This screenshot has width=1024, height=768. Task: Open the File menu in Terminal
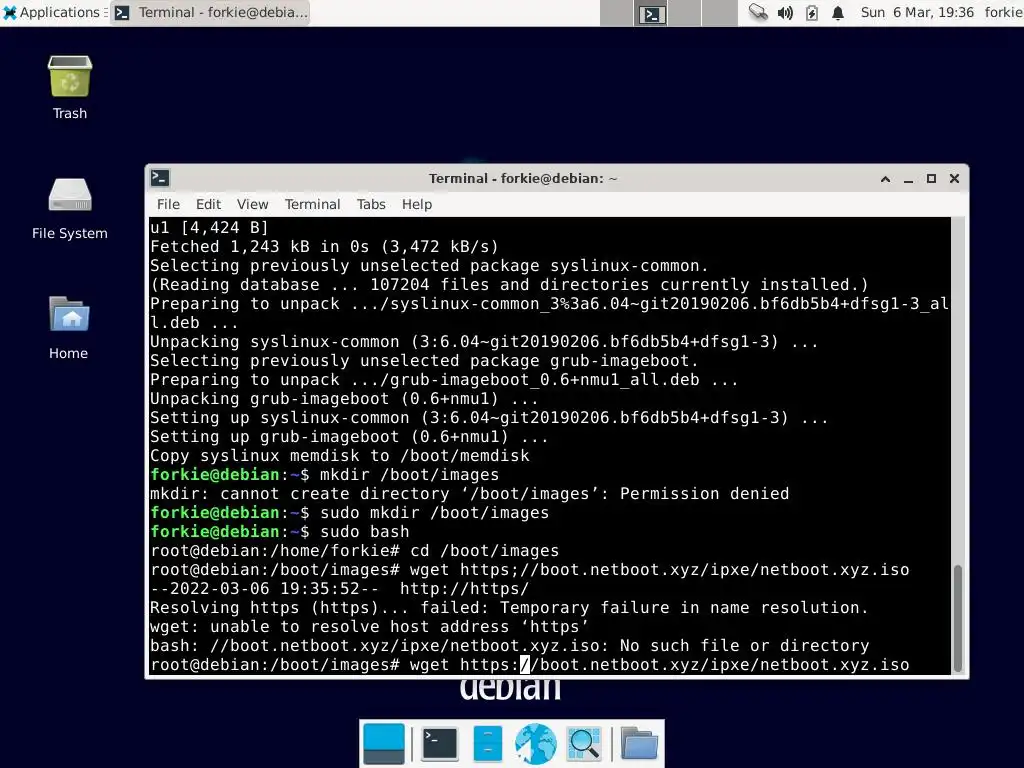168,204
